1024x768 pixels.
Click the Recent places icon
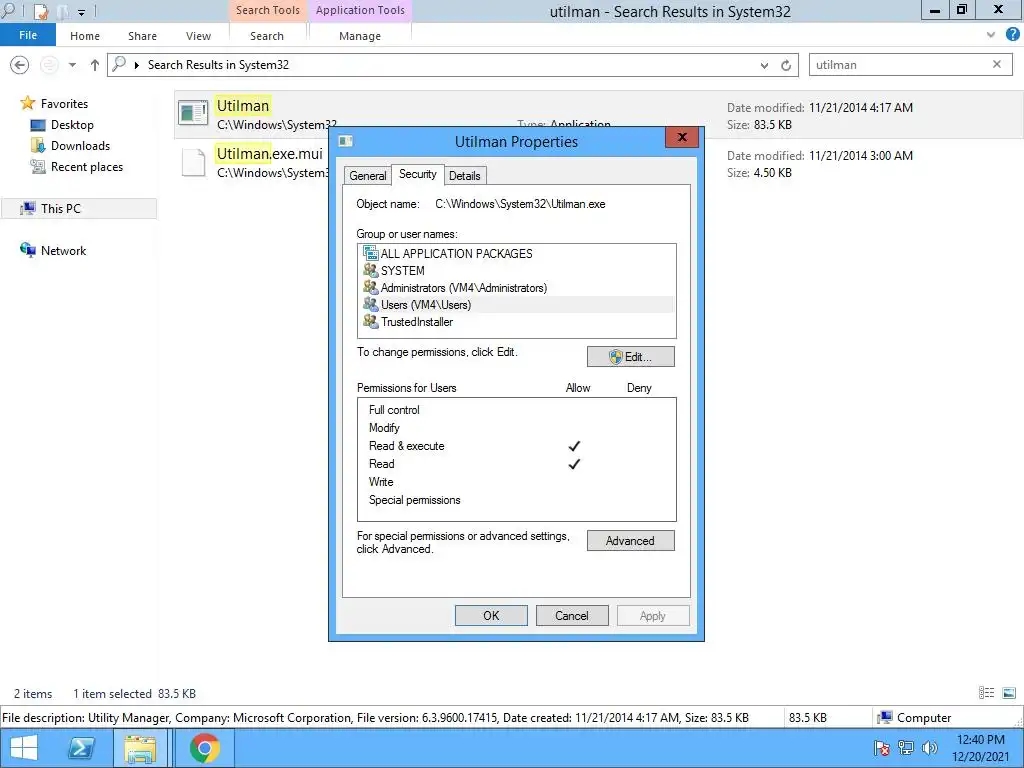(39, 167)
